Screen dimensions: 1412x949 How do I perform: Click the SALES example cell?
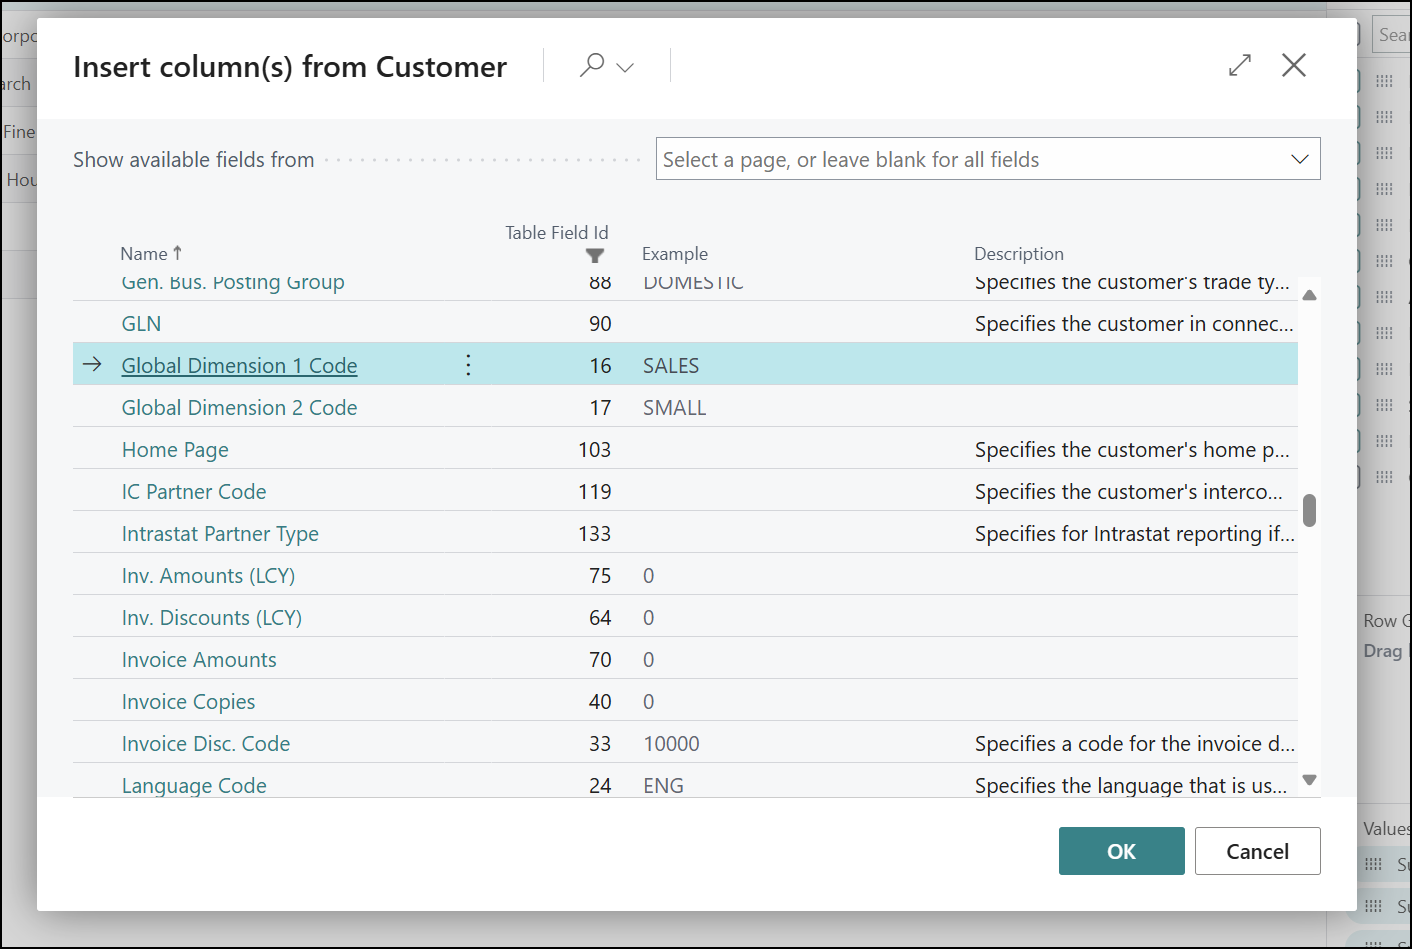[x=671, y=366]
